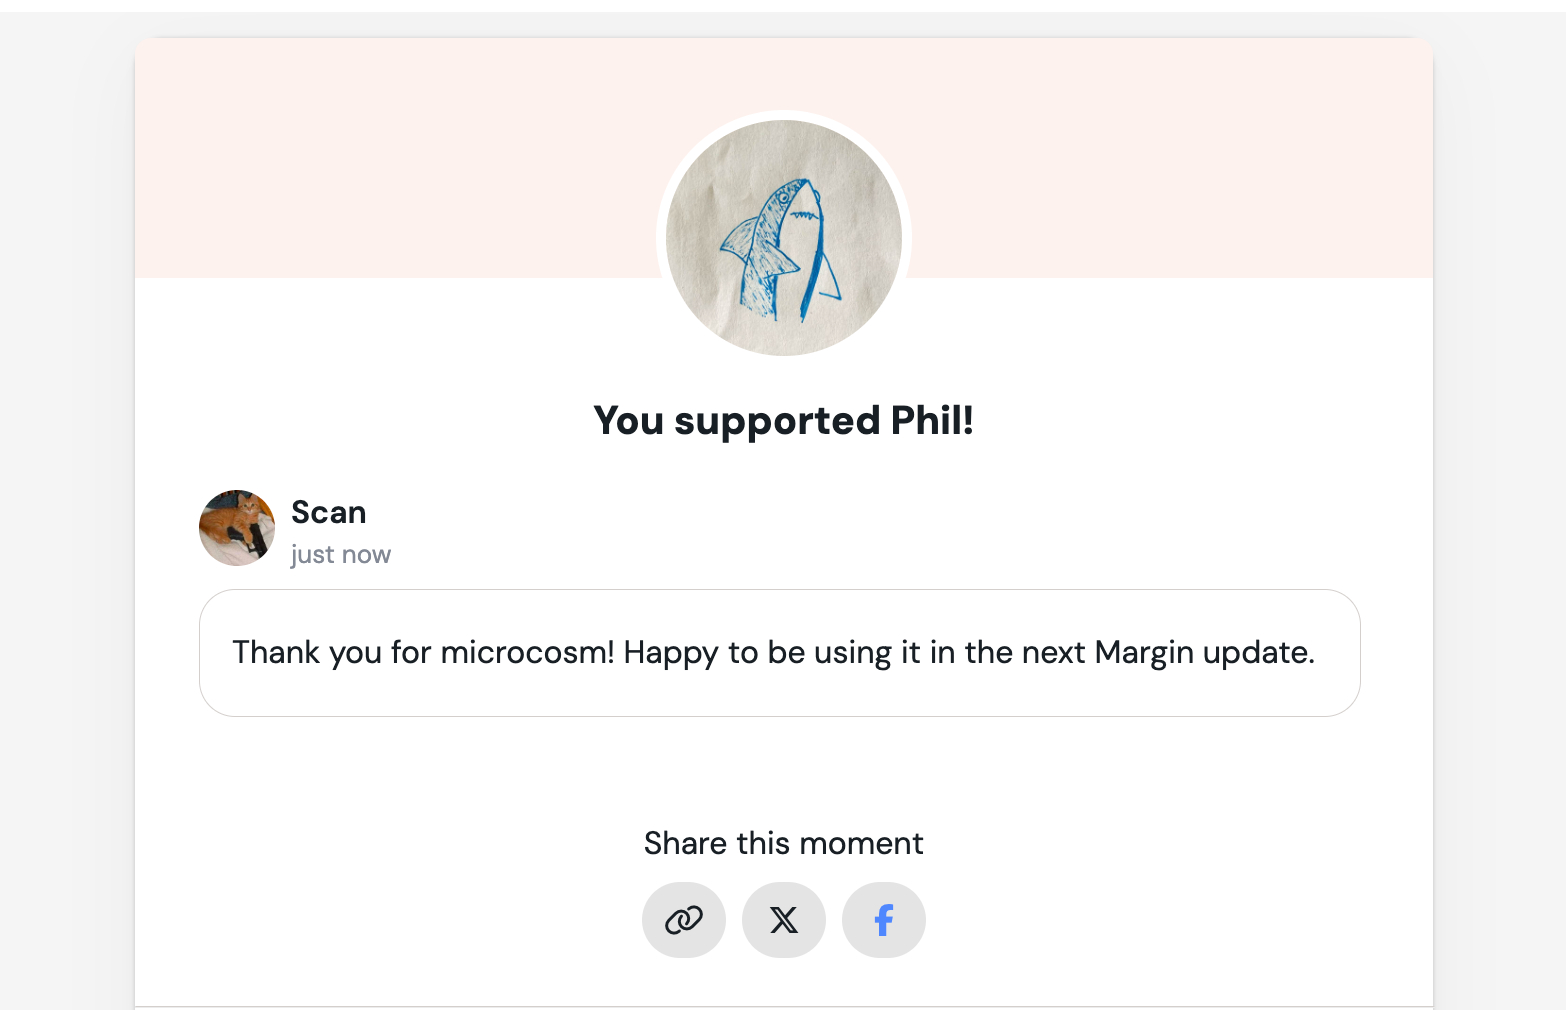Image resolution: width=1566 pixels, height=1010 pixels.
Task: Click the word "supported" in the heading
Action: click(777, 421)
